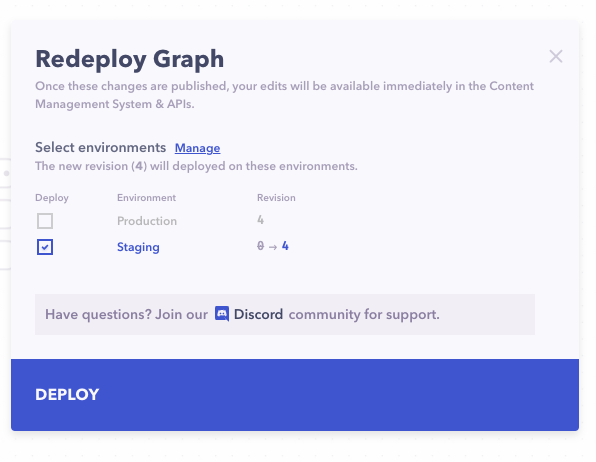Click the arrow between revisions 0 and 4
This screenshot has width=596, height=462.
[x=273, y=247]
